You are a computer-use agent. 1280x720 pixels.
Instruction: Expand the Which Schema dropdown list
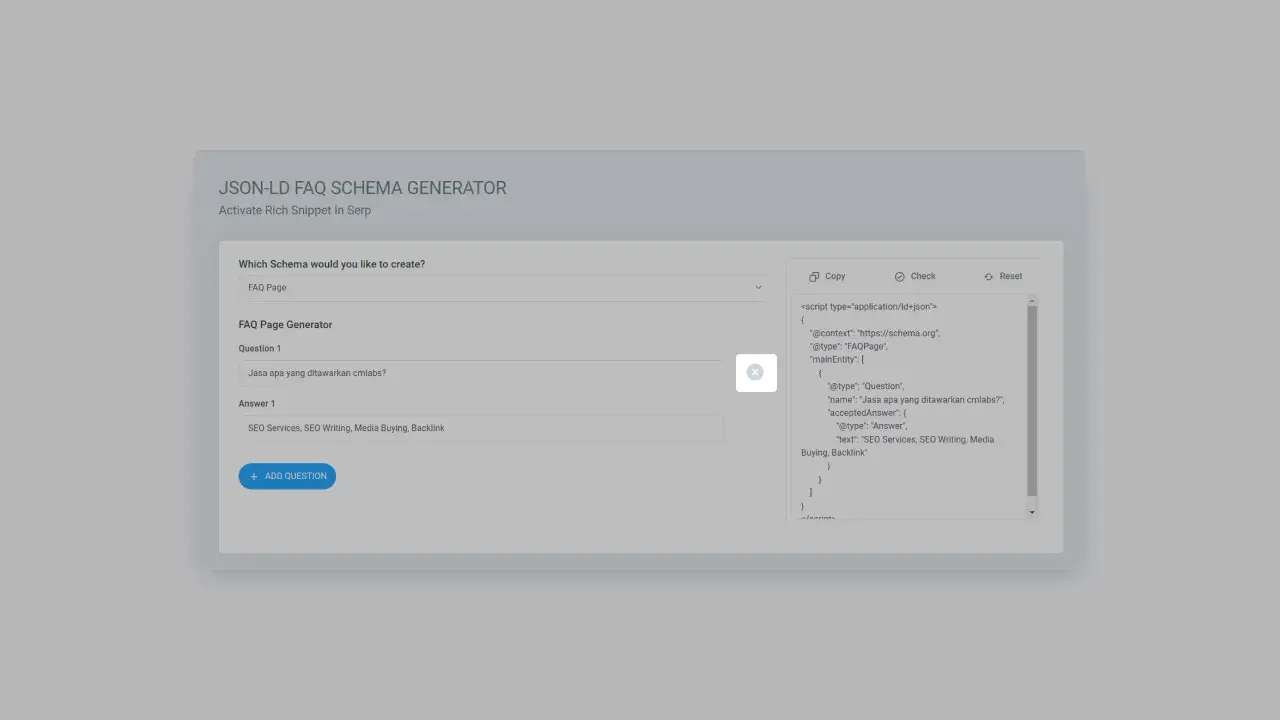(x=500, y=287)
